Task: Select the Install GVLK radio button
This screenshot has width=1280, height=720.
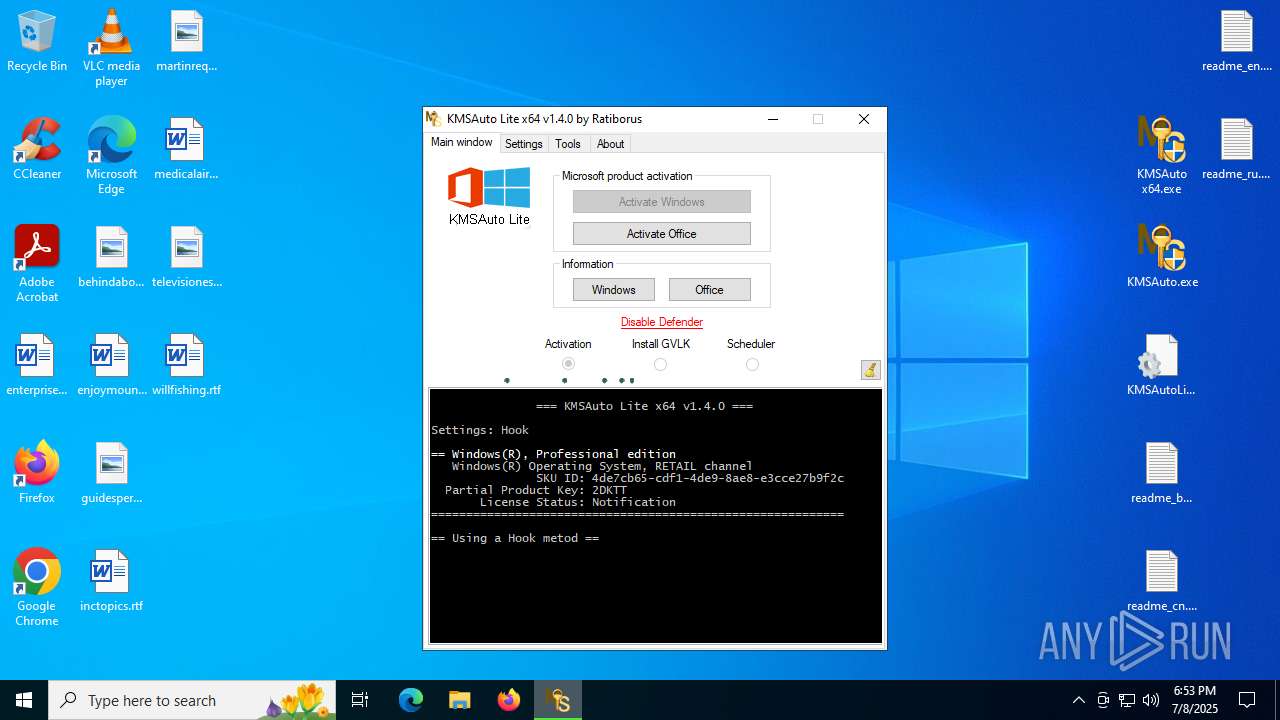Action: coord(660,364)
